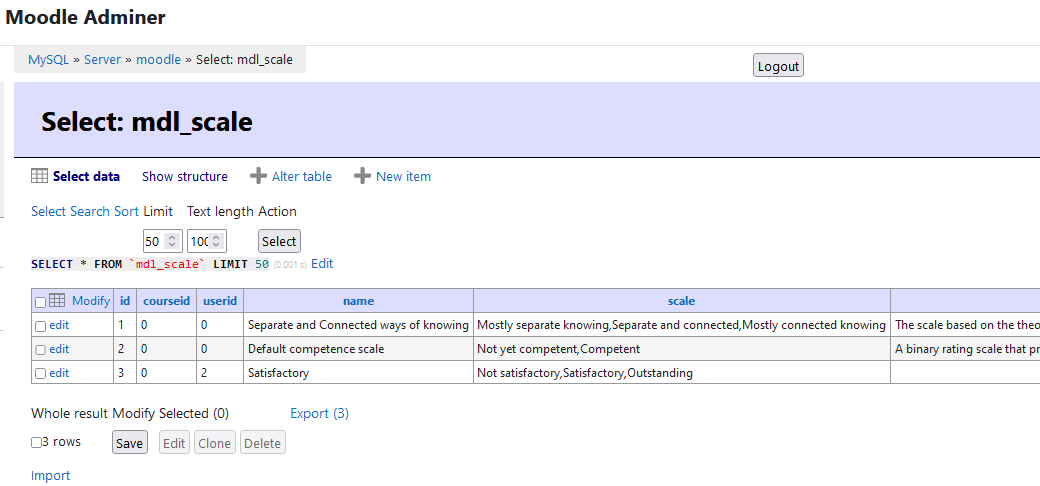Click the Moodle Adminer title
The image size is (1040, 486).
[x=86, y=17]
